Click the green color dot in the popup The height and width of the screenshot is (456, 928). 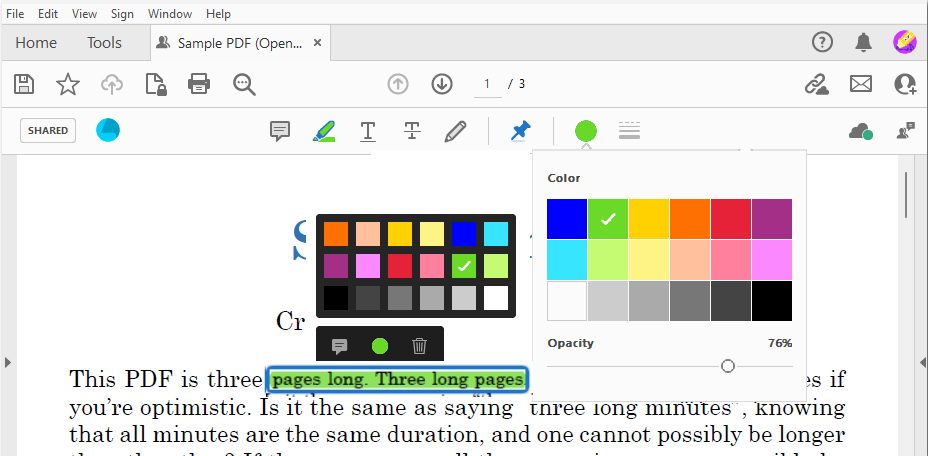(379, 346)
